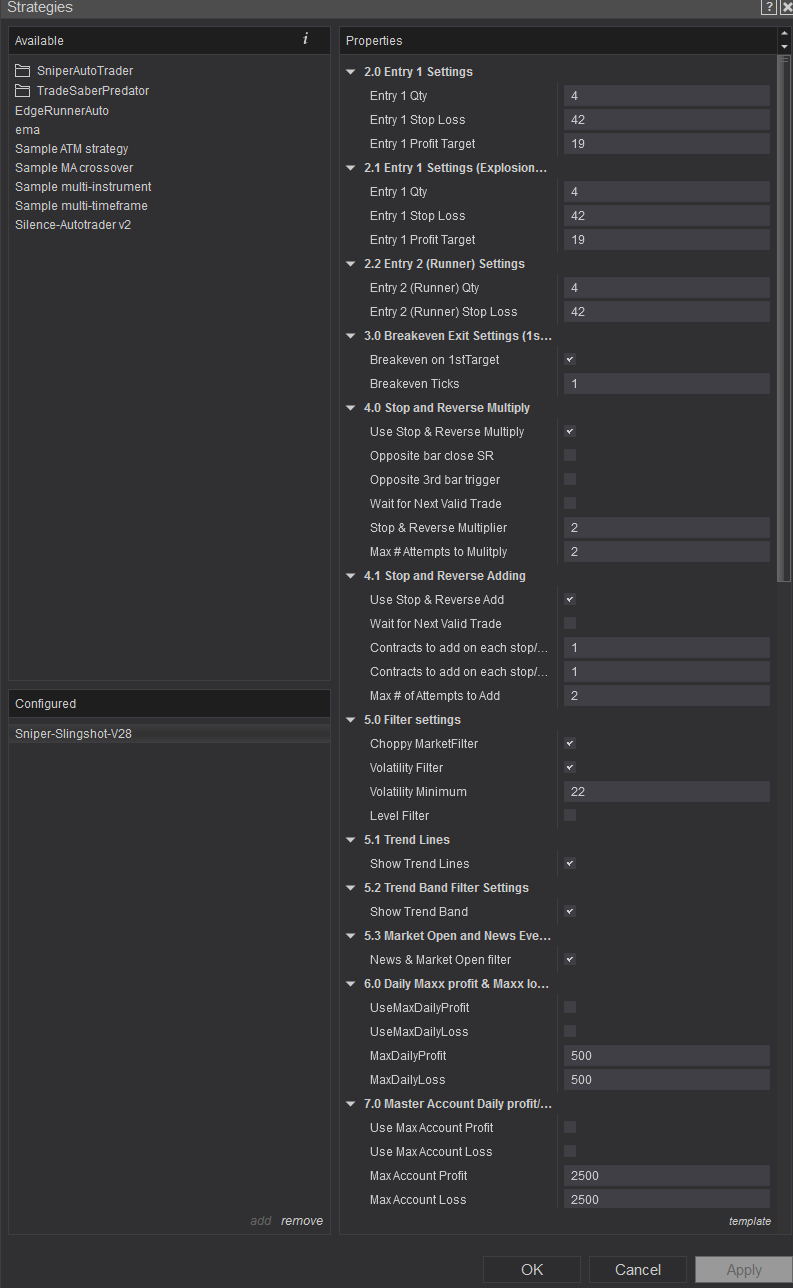Select Silence-Autotrader v2 strategy
Viewport: 793px width, 1288px height.
[x=73, y=225]
